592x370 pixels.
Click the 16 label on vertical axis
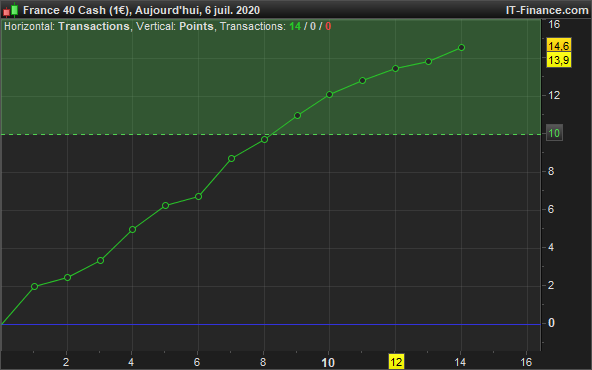[x=554, y=25]
